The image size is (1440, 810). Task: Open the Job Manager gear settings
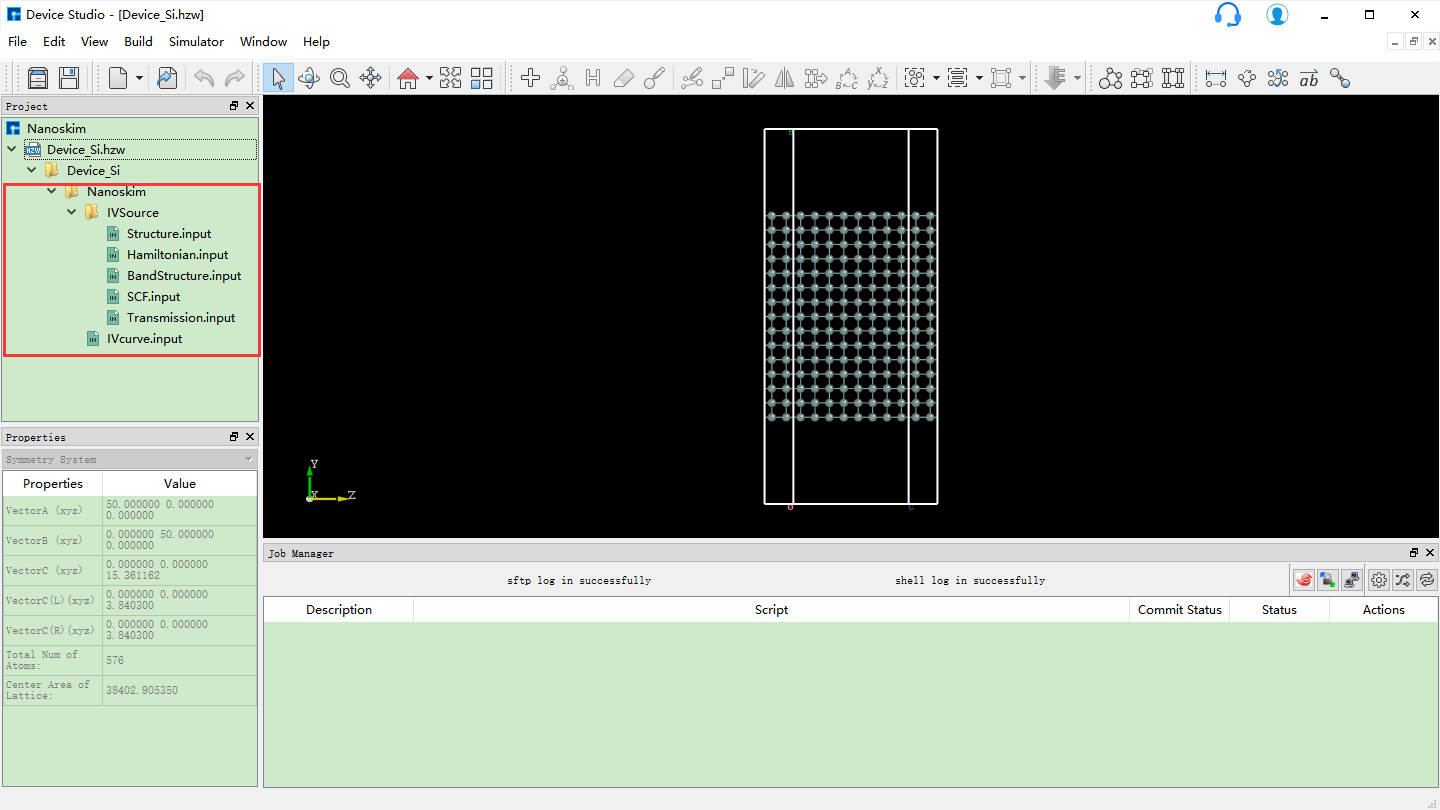coord(1379,579)
